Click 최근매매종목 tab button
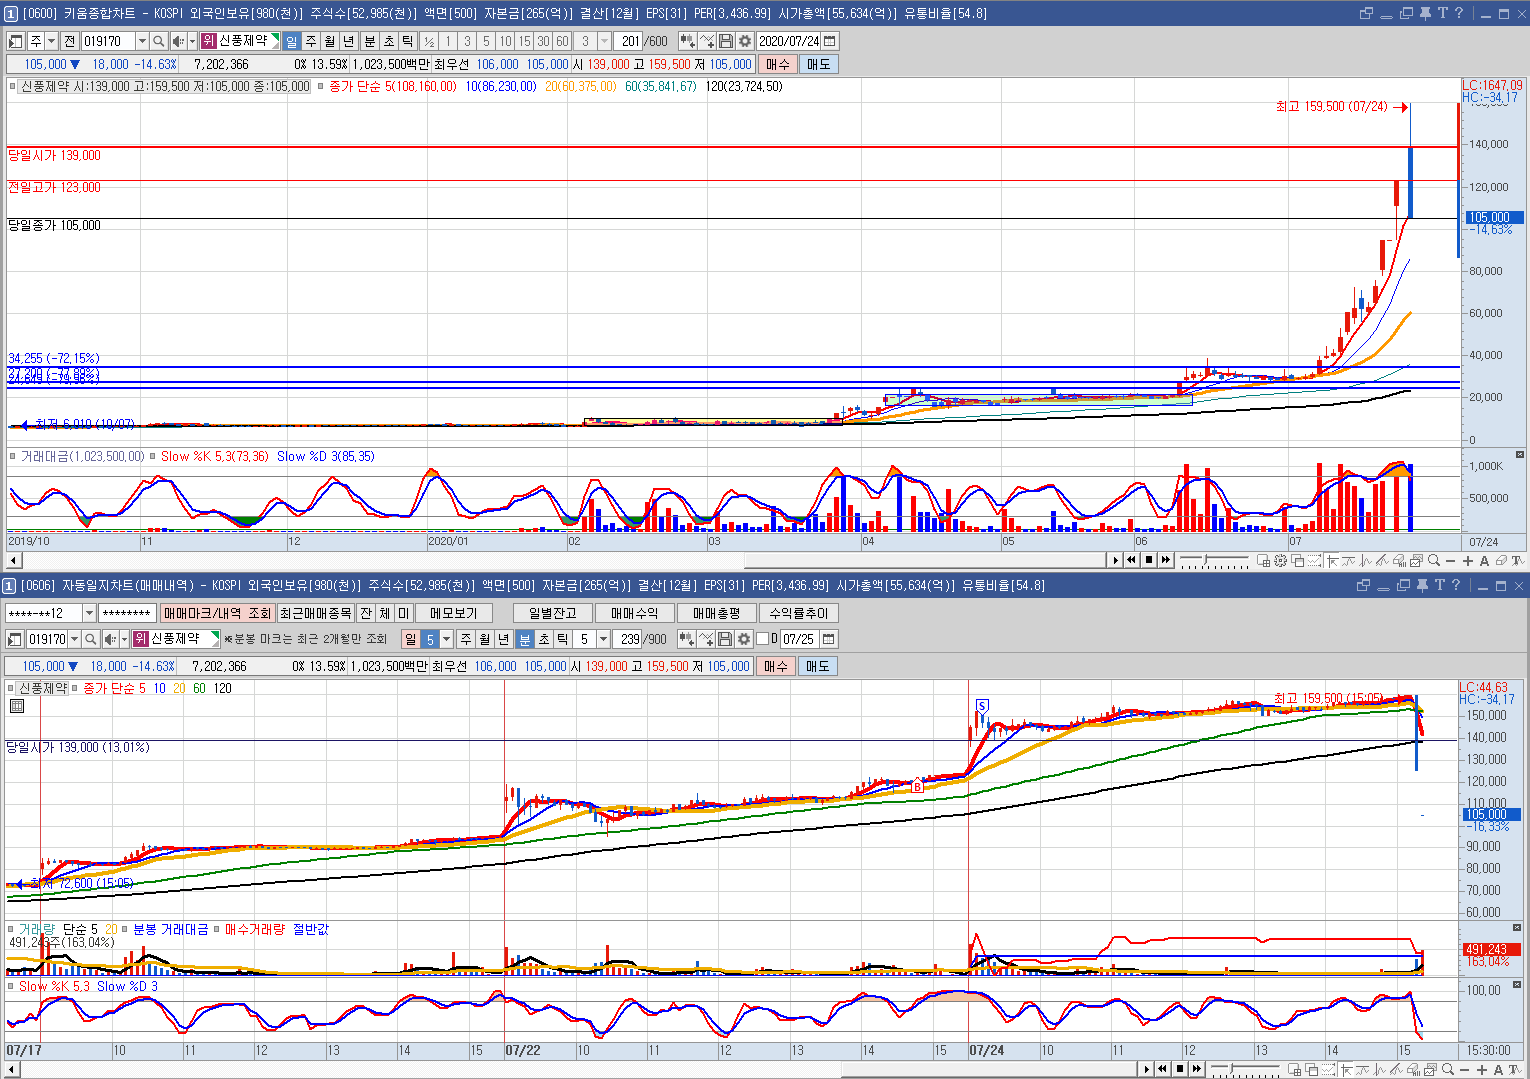Screen dimensions: 1530x1079 [x=315, y=613]
